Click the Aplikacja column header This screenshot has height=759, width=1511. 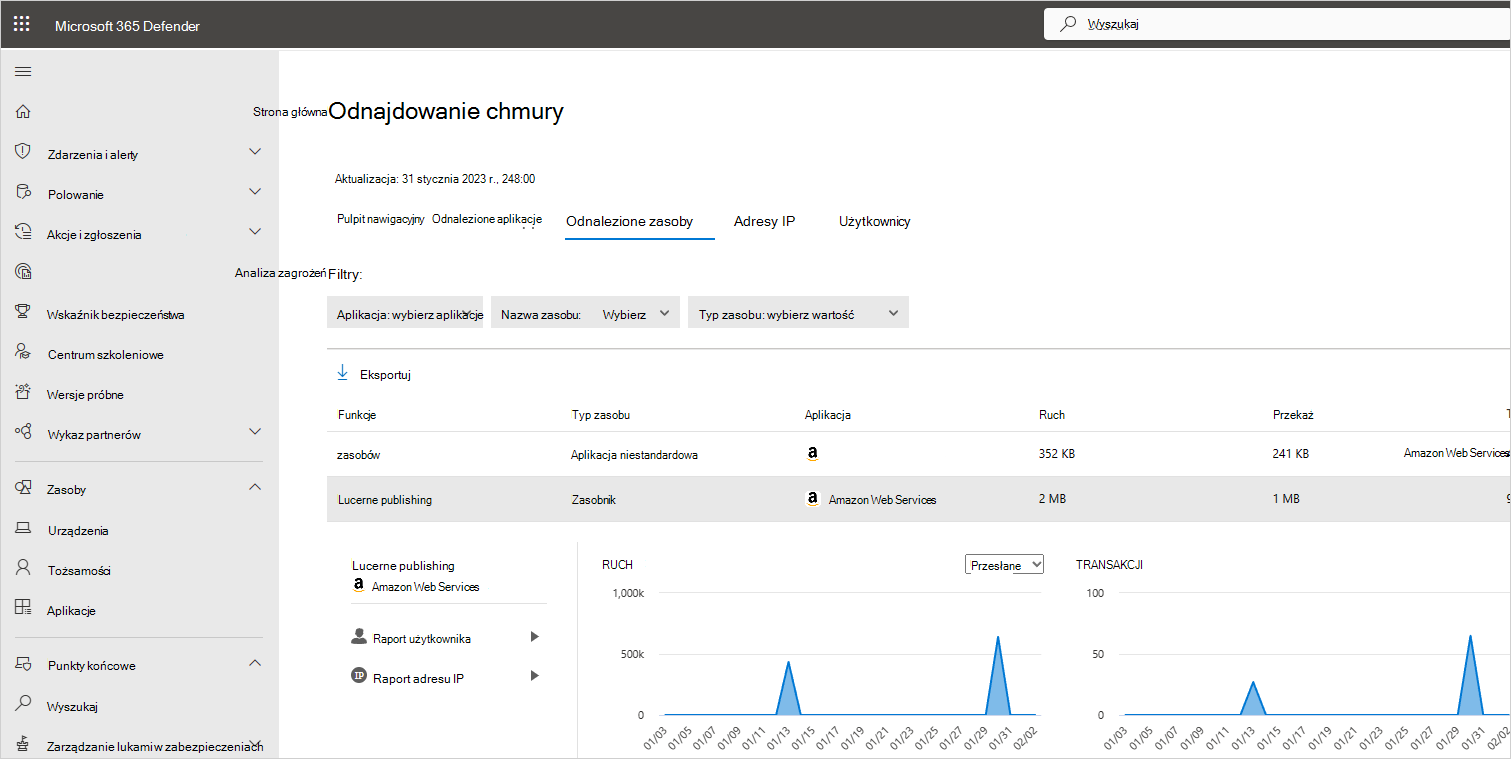828,414
